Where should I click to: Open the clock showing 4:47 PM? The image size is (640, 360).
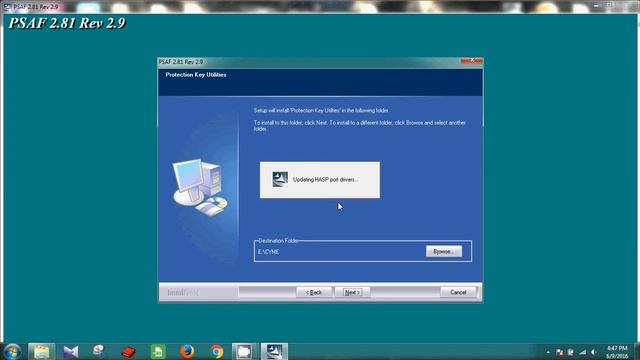[x=617, y=352]
